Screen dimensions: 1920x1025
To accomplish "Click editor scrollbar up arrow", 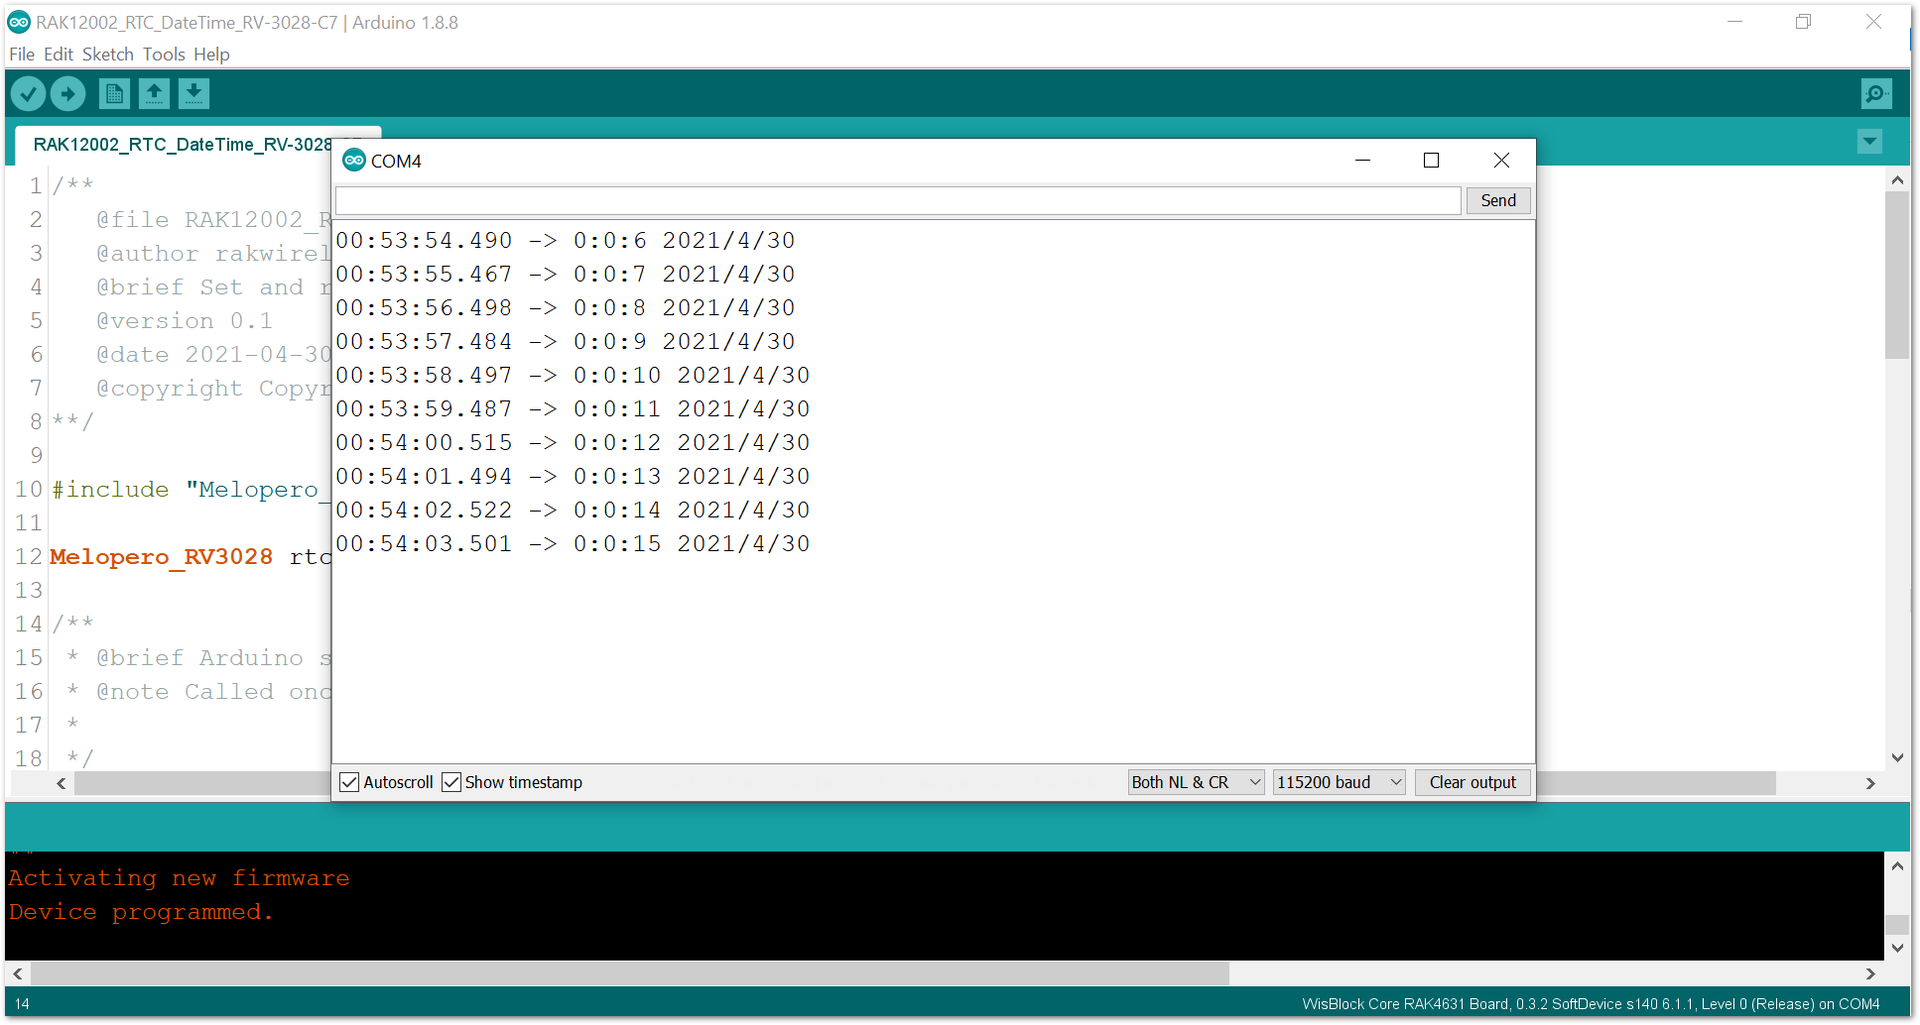I will click(x=1897, y=180).
